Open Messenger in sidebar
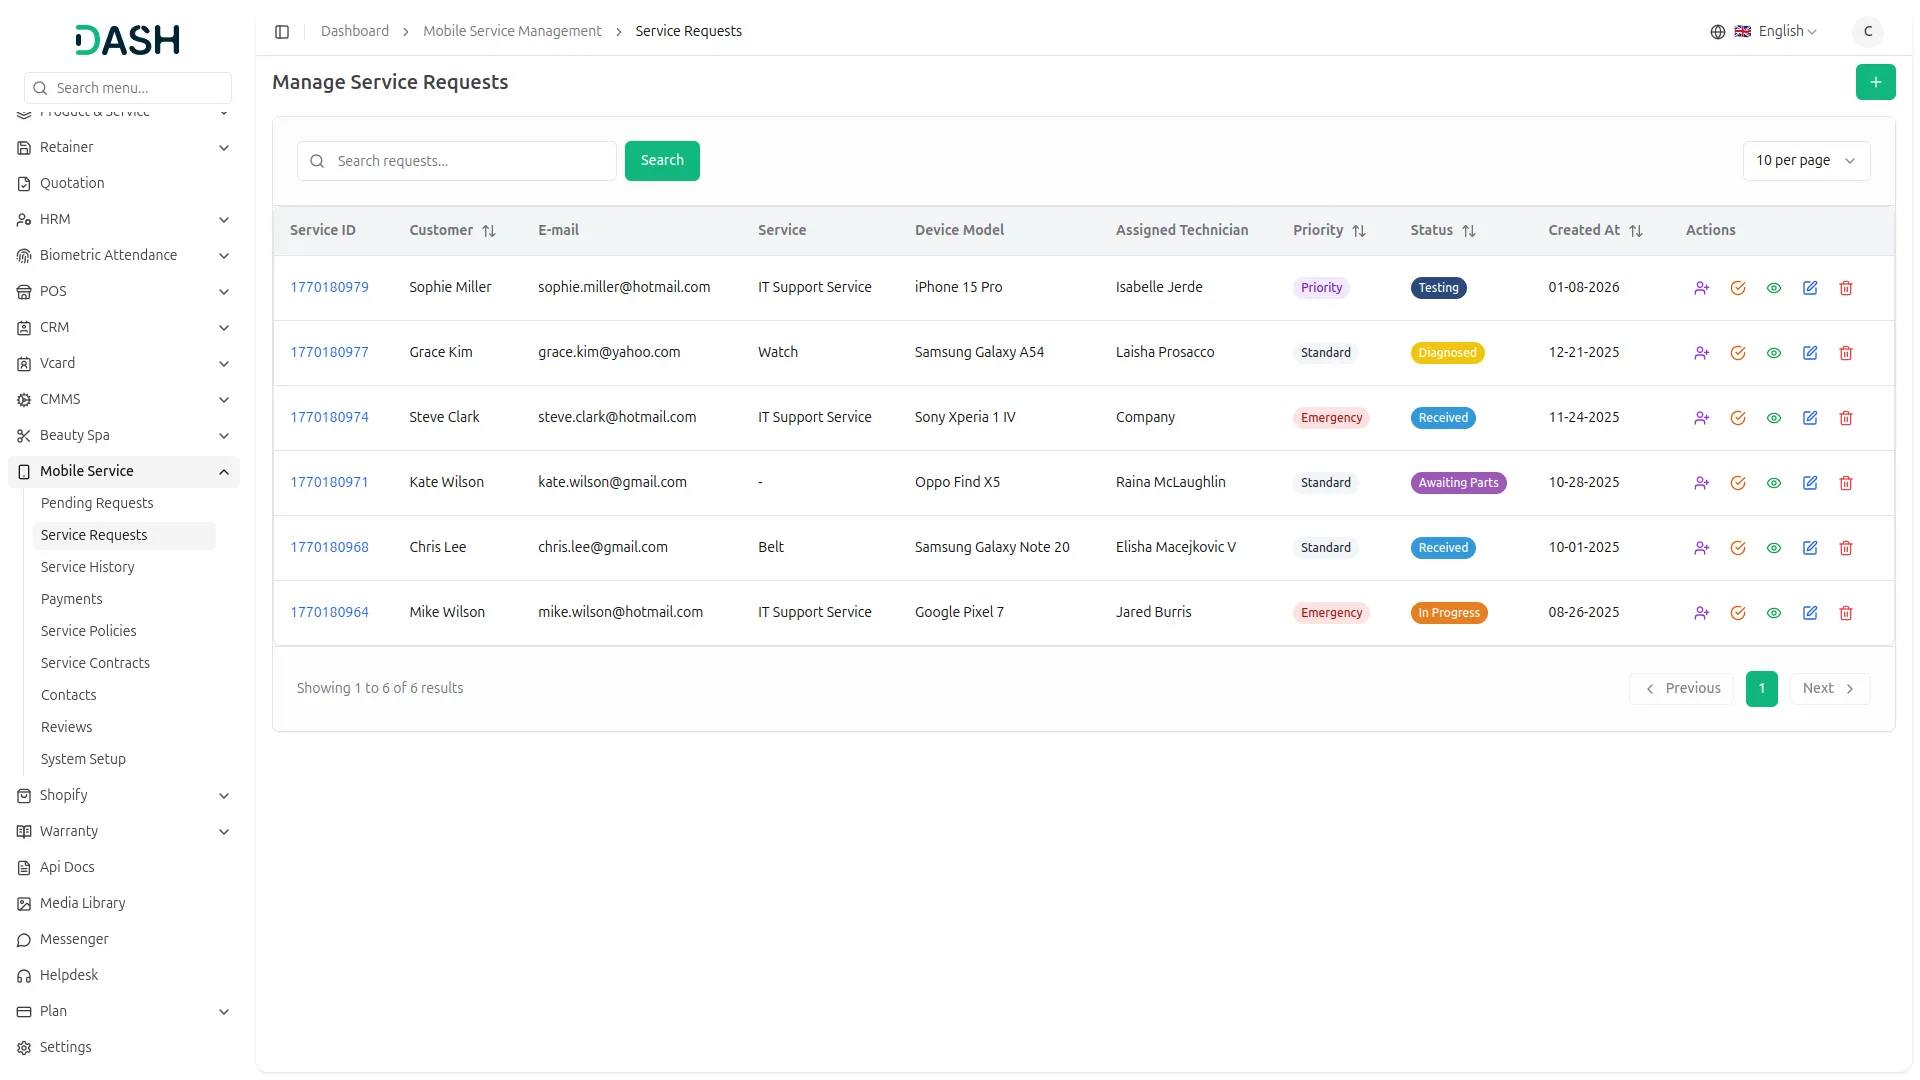Viewport: 1920px width, 1080px height. (124, 940)
